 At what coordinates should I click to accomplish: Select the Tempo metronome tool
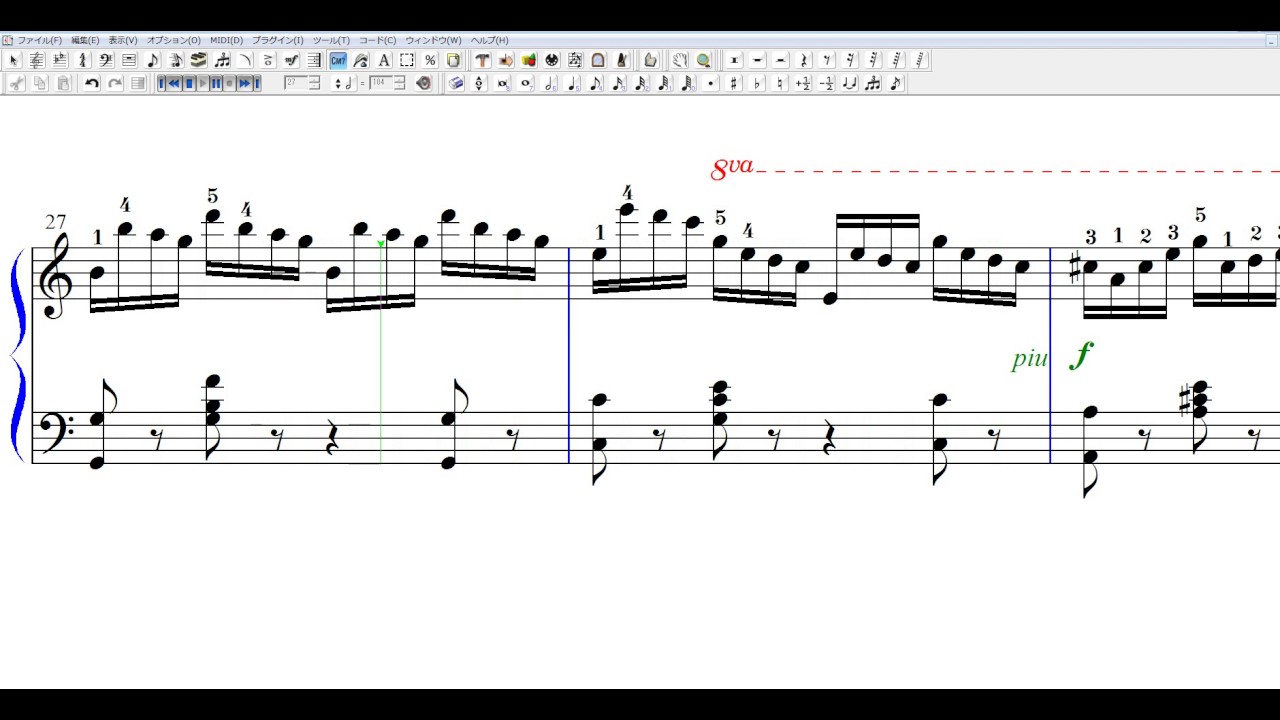(621, 60)
